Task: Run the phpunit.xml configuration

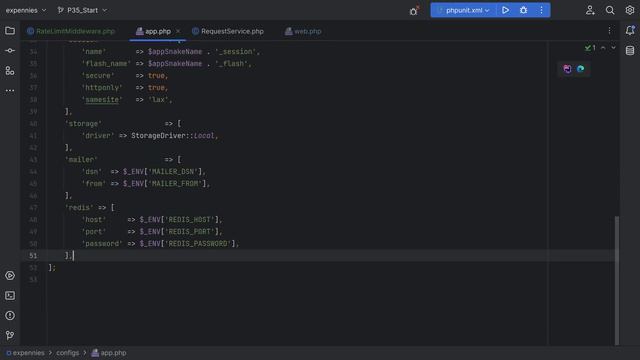Action: [505, 10]
